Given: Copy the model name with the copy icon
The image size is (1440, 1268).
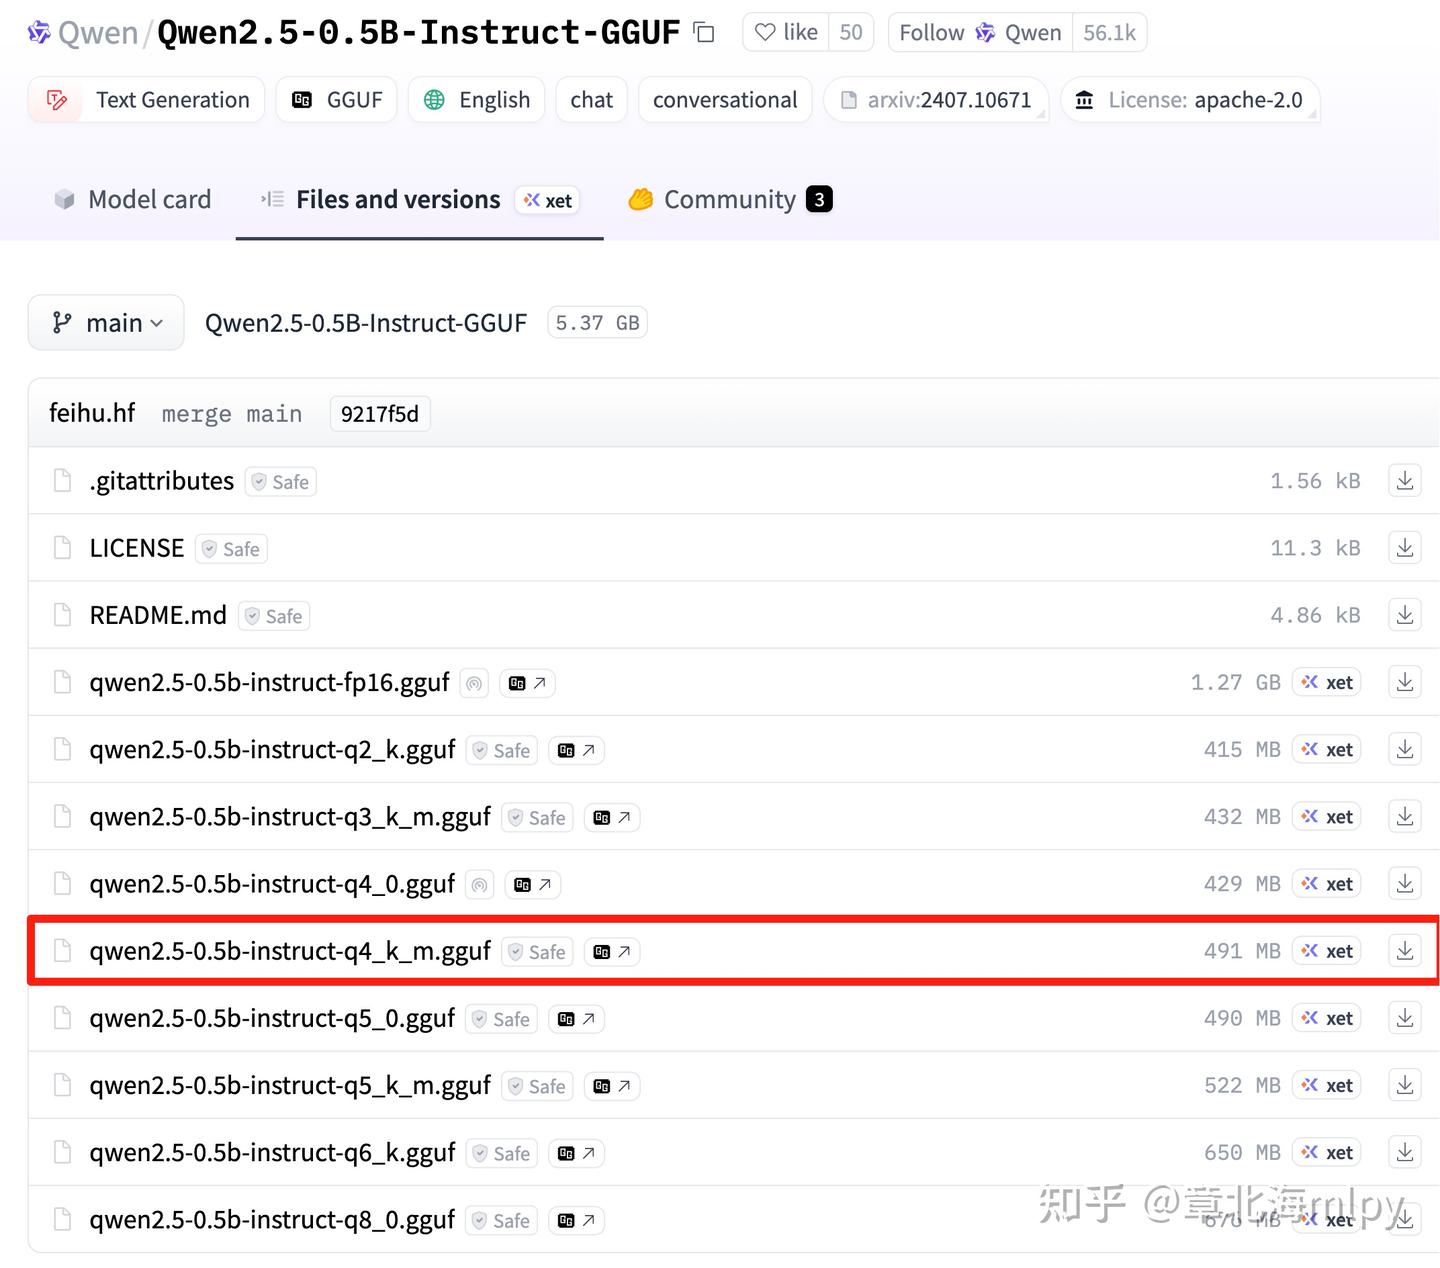Looking at the screenshot, I should click(704, 33).
